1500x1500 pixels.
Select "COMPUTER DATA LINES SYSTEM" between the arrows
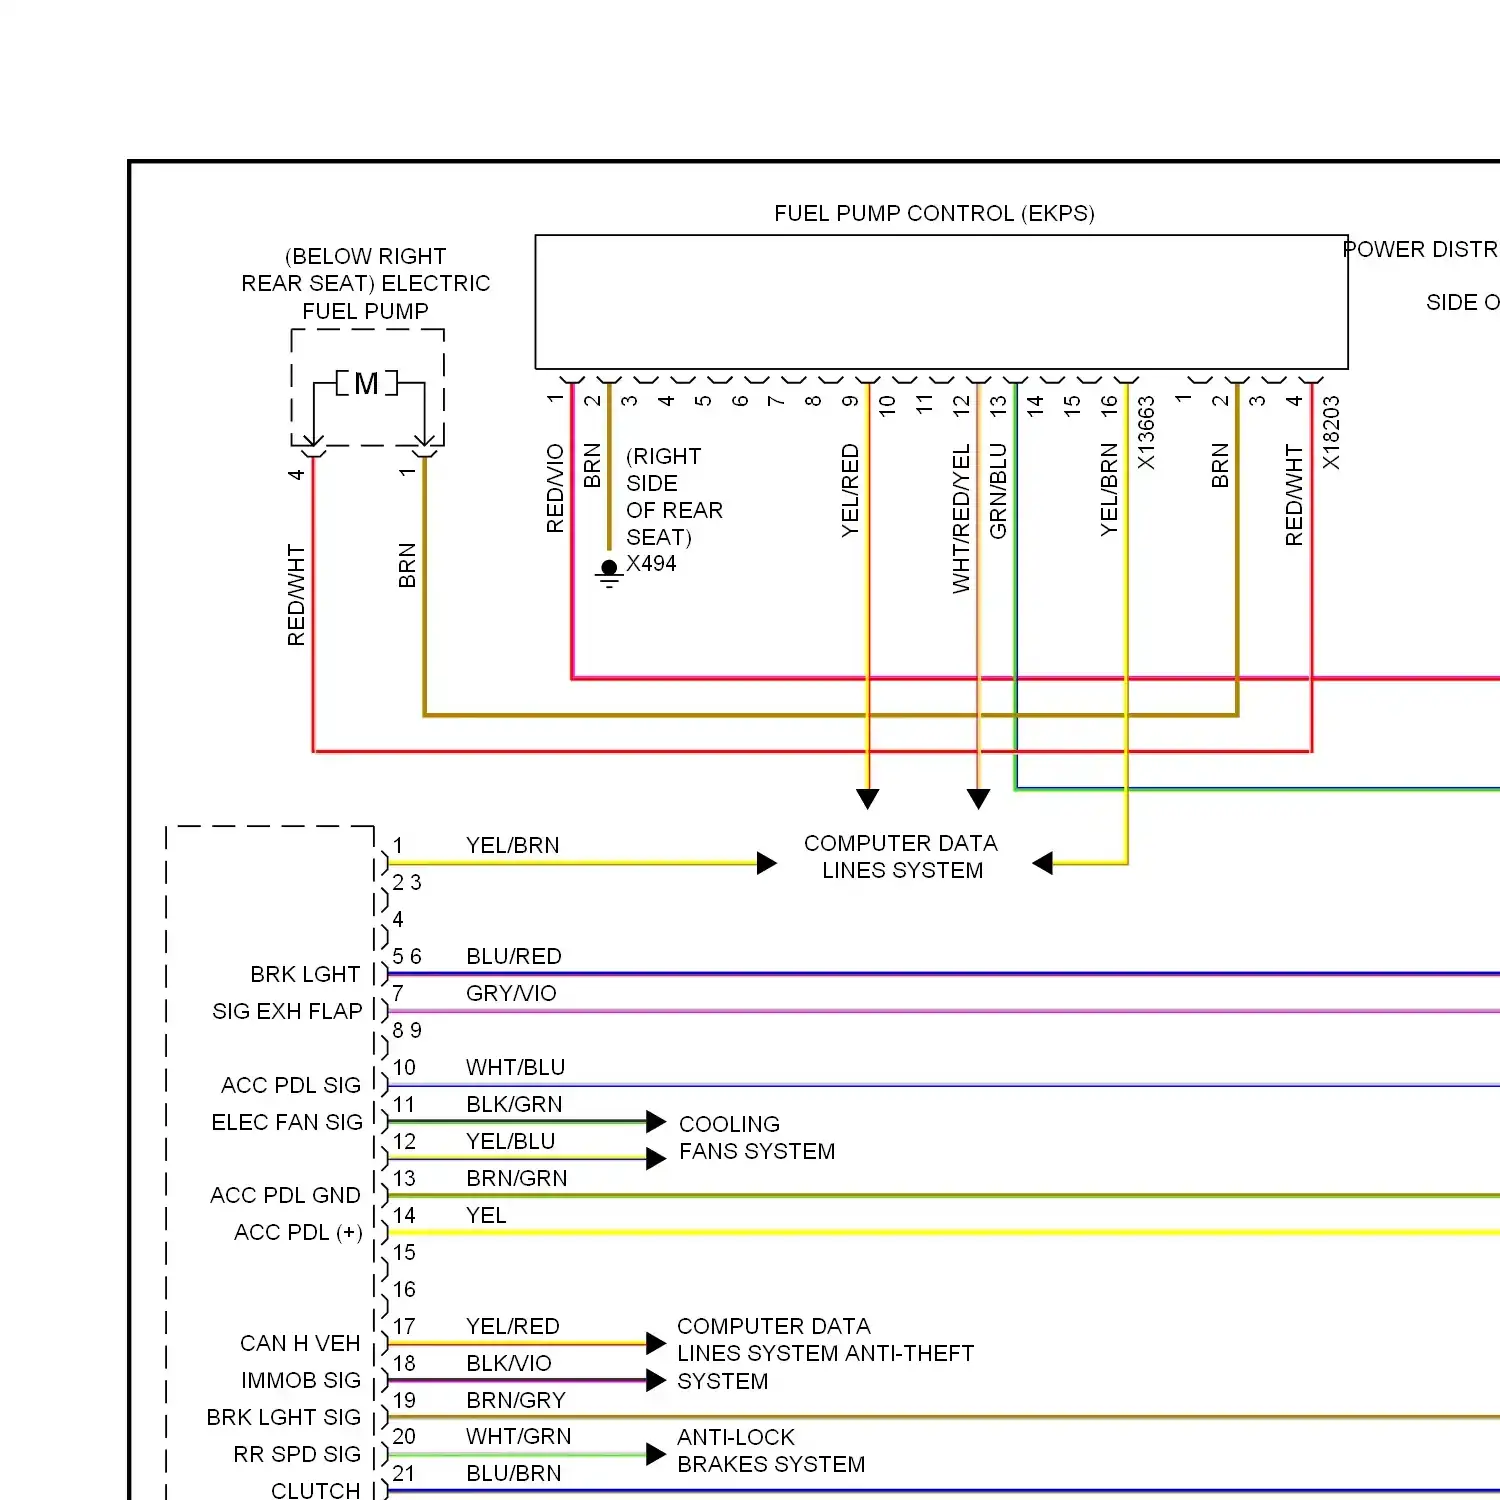[x=901, y=857]
